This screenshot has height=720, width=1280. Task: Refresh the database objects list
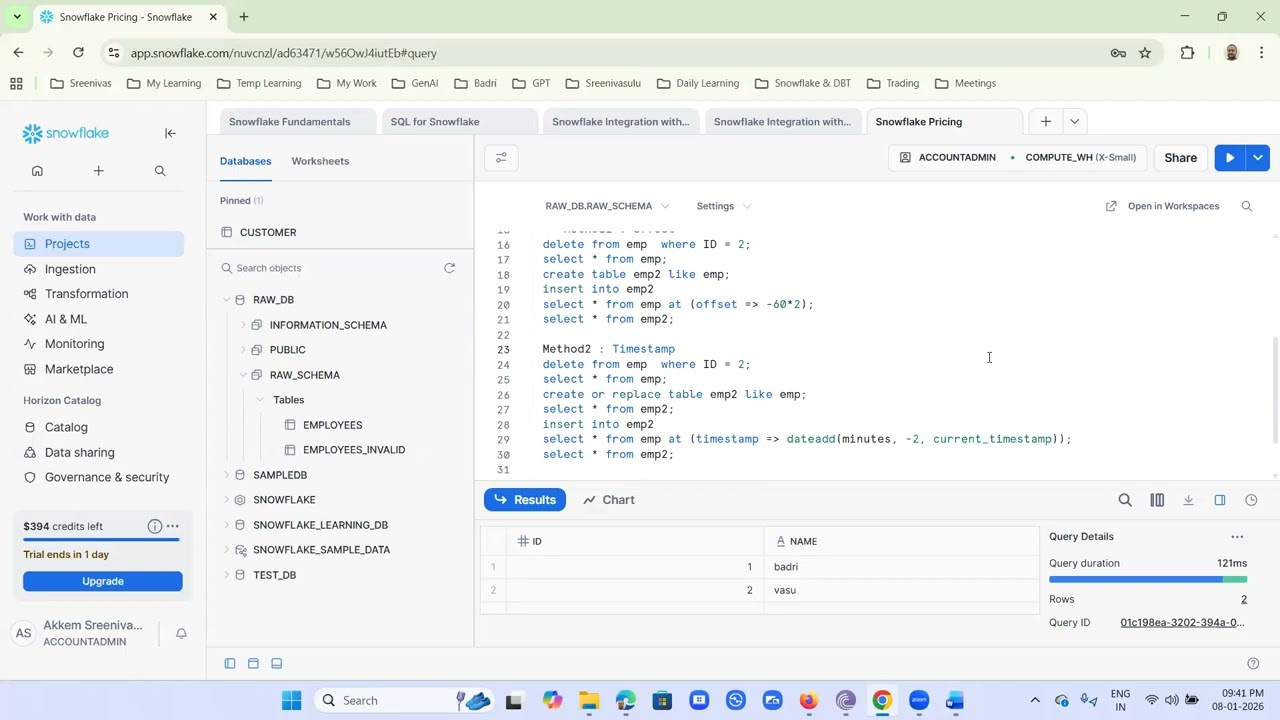click(x=449, y=268)
